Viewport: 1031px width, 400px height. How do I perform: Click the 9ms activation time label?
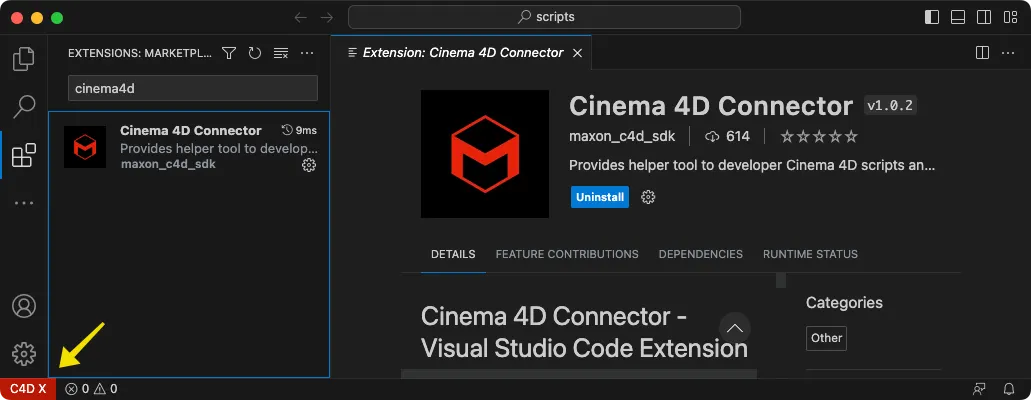299,130
